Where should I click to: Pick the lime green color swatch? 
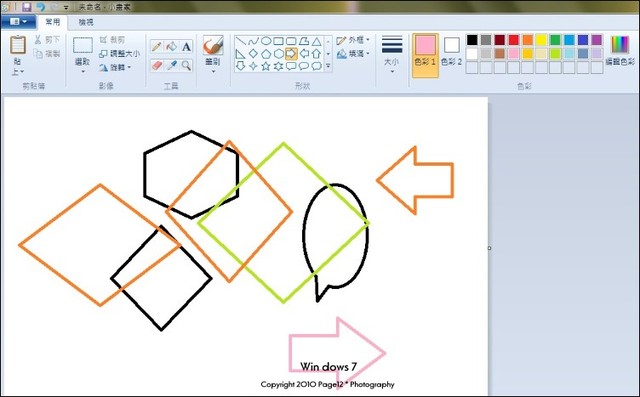[555, 53]
